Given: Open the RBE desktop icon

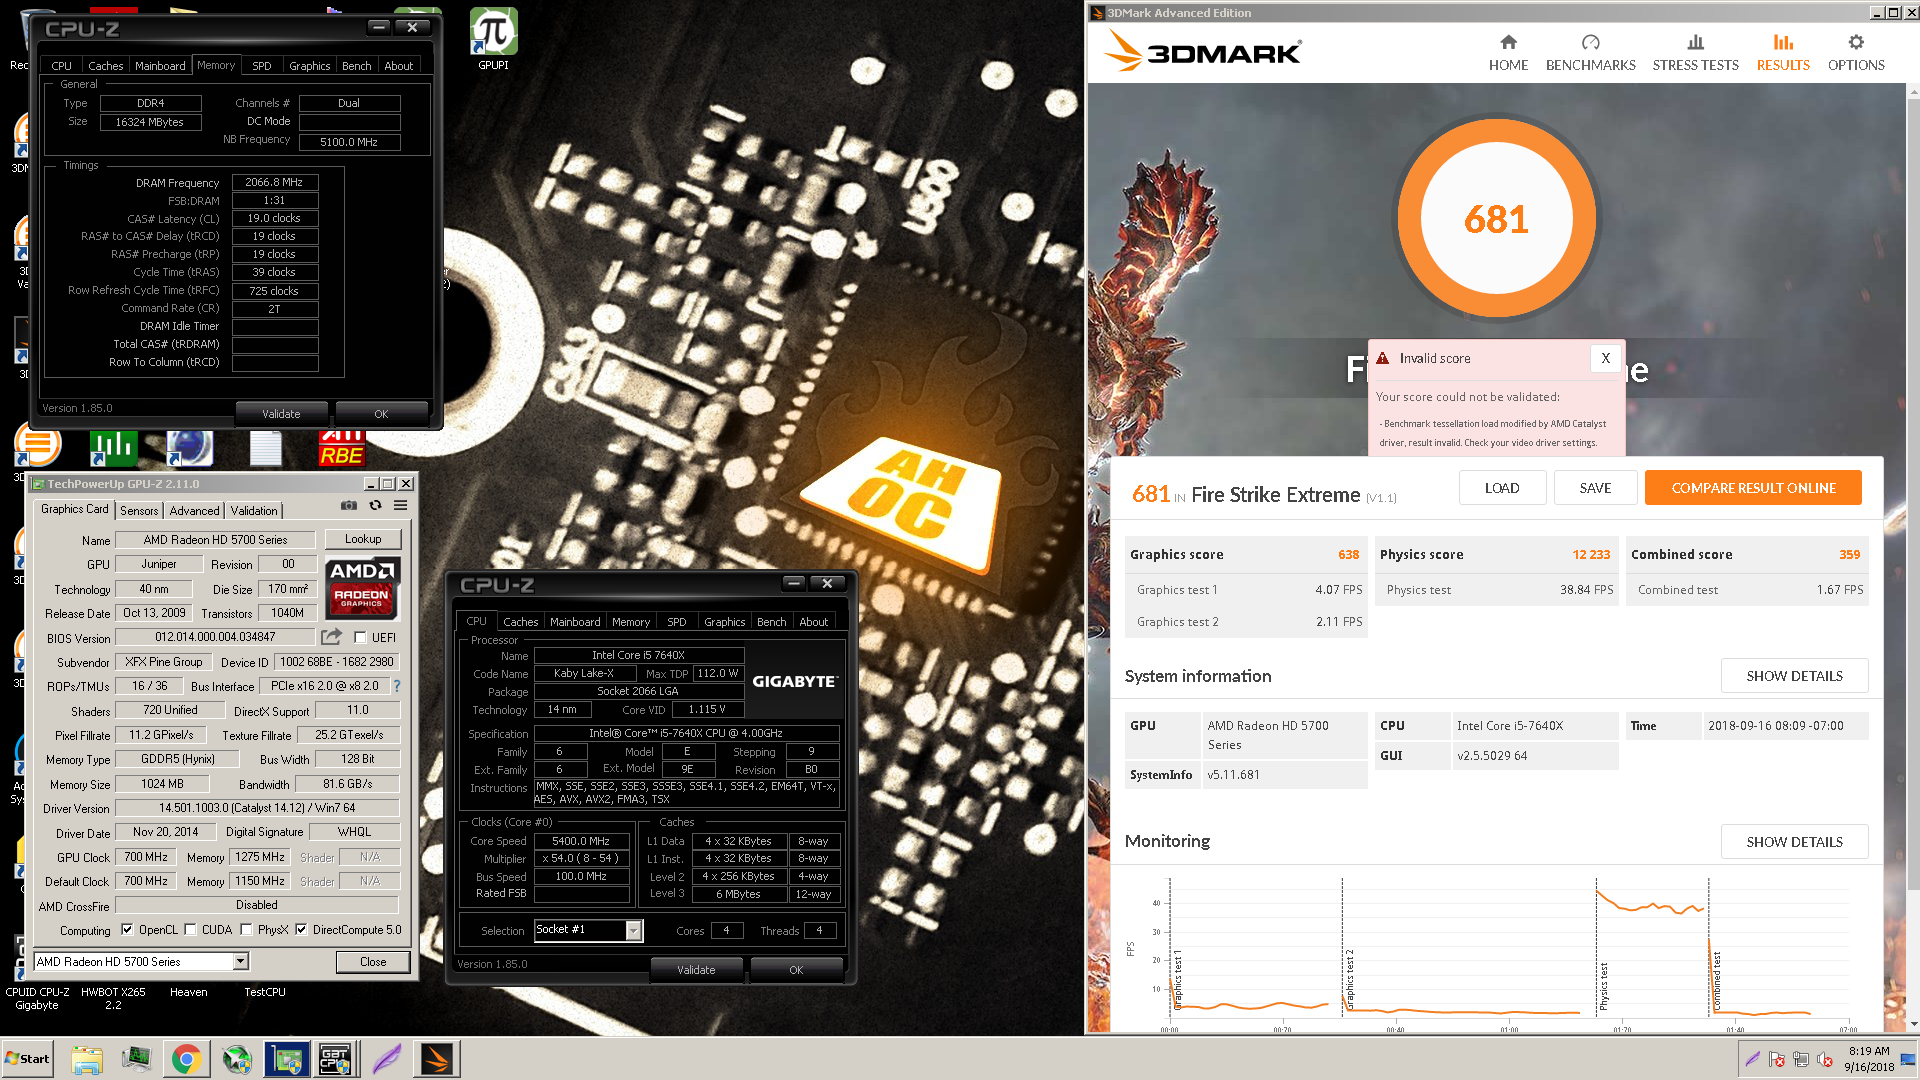Looking at the screenshot, I should pos(341,448).
